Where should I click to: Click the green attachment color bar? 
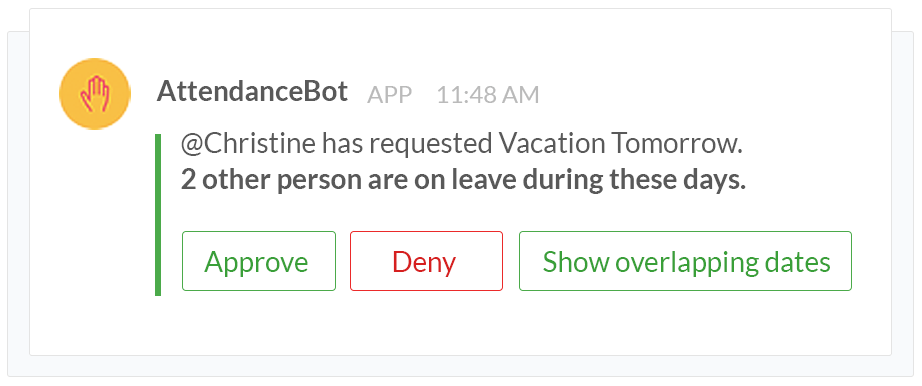click(x=158, y=215)
